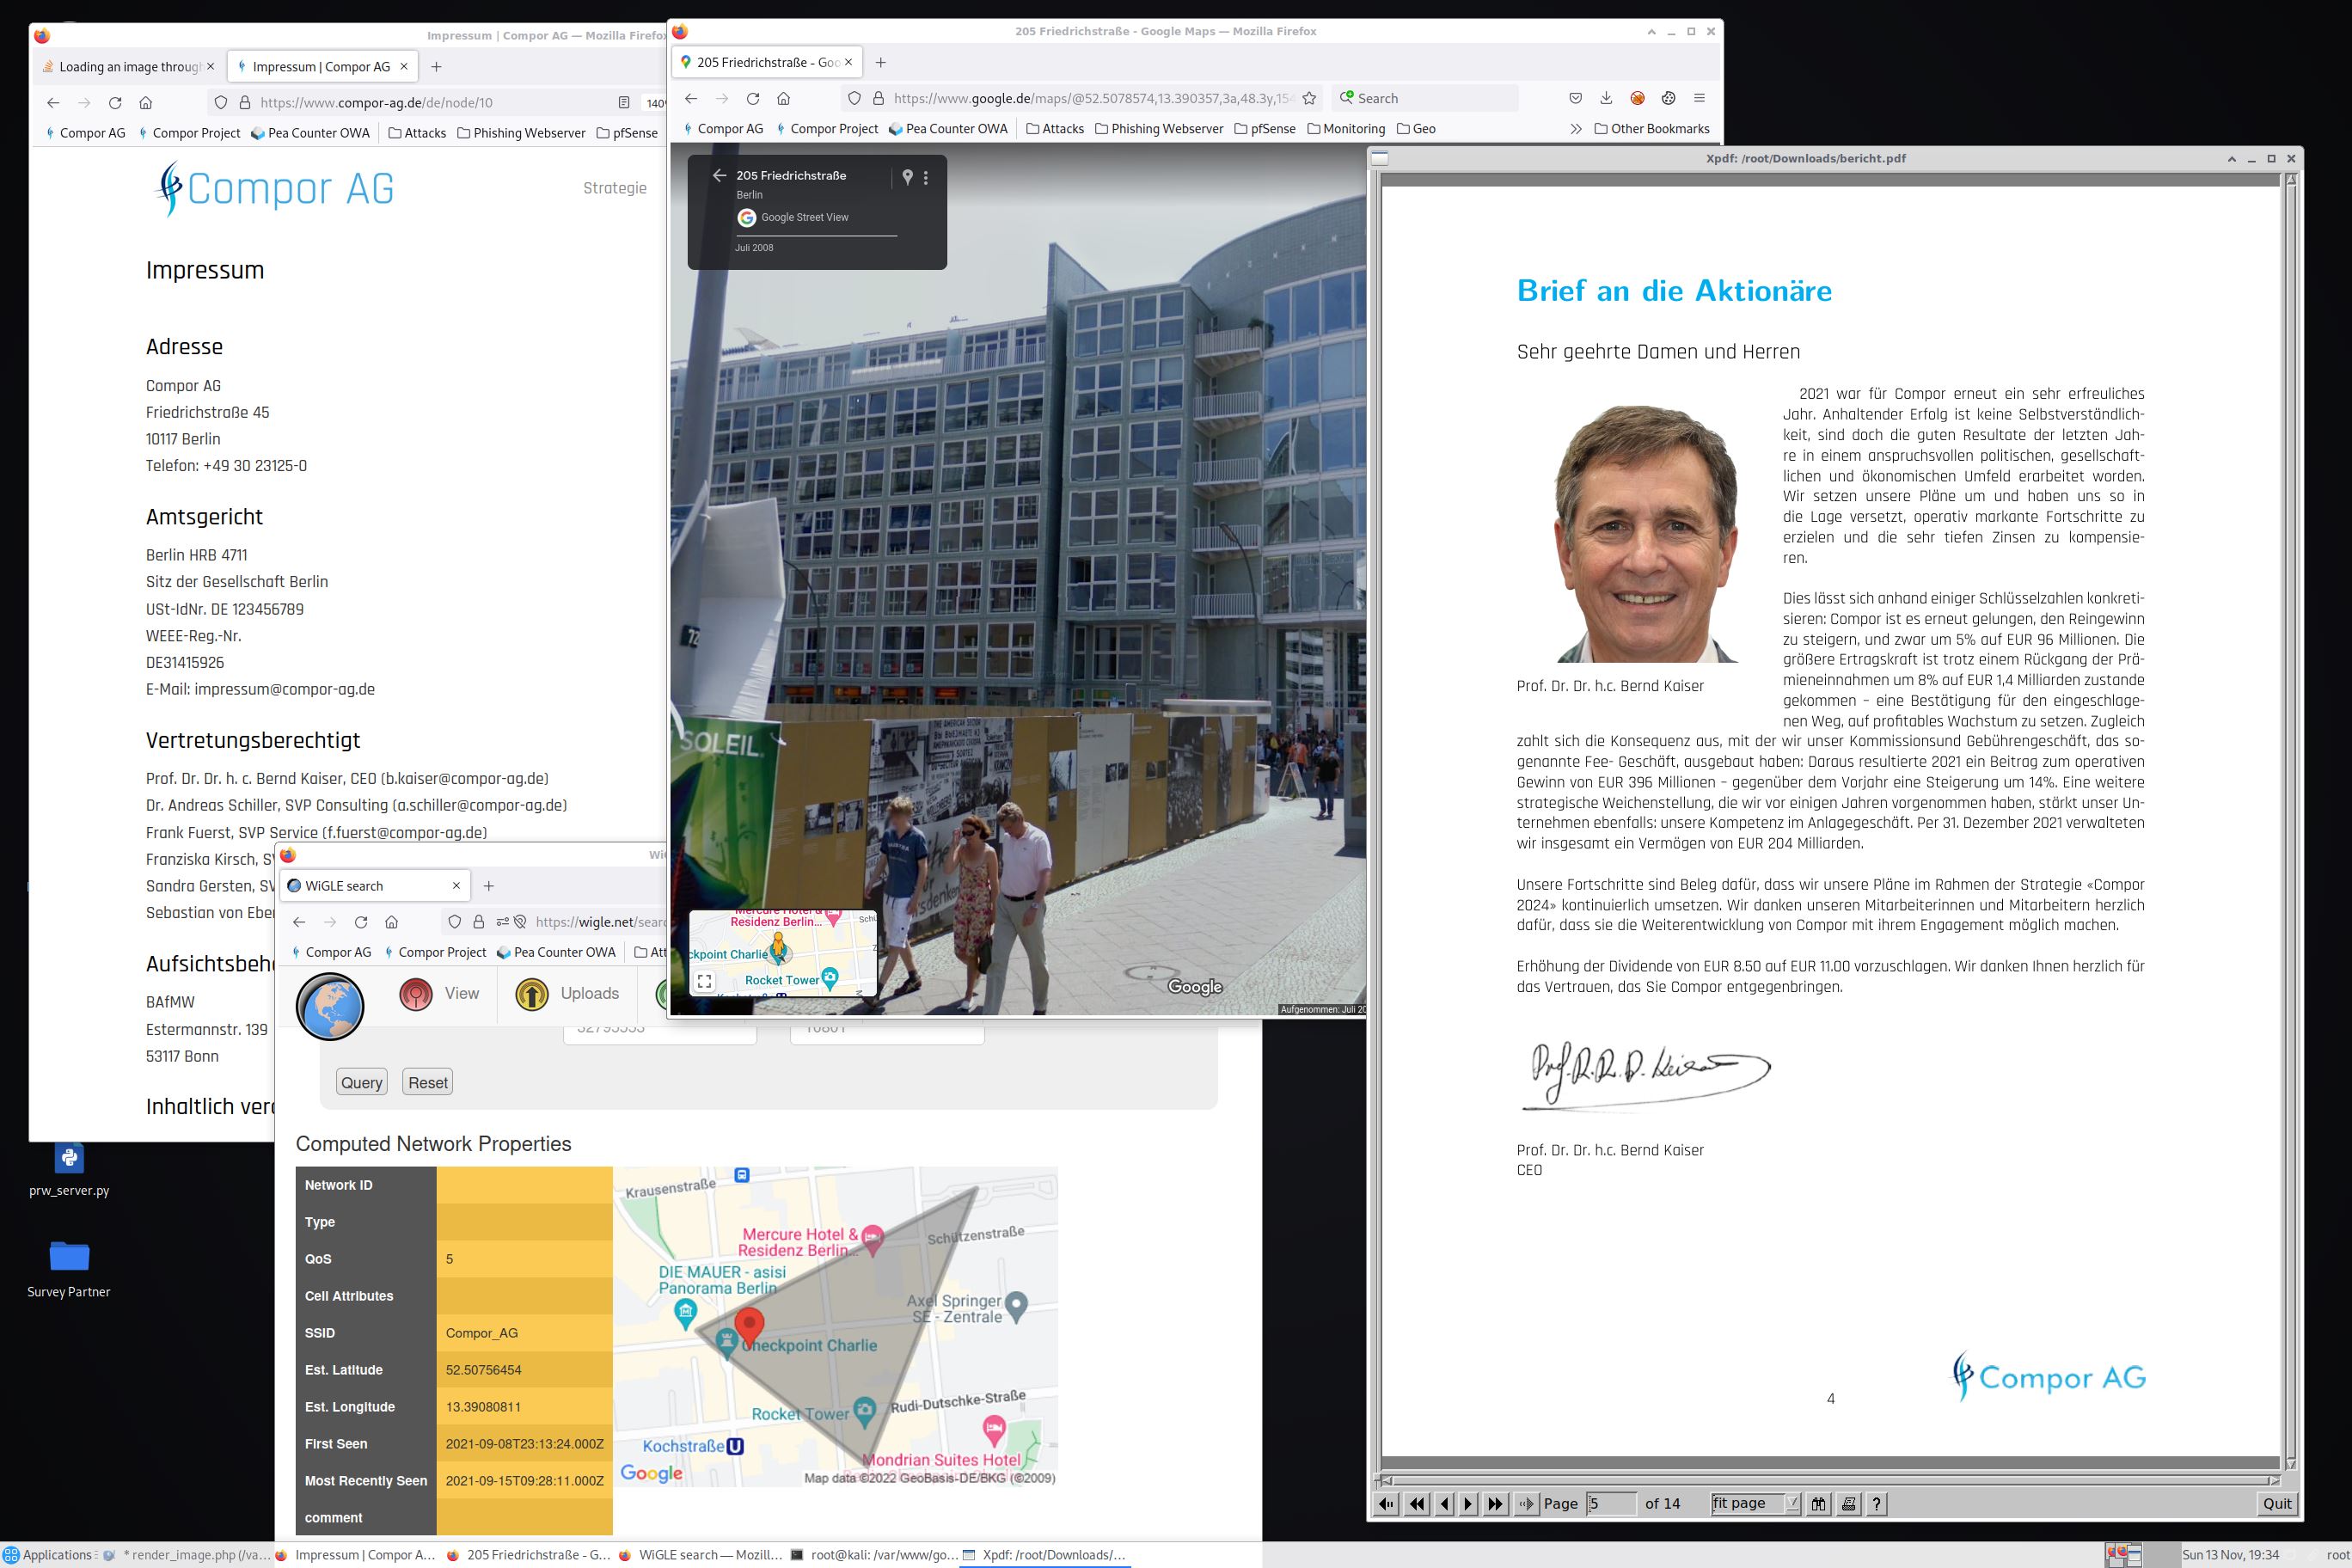Viewport: 2352px width, 1568px height.
Task: Click Xpdf page number field
Action: tap(1611, 1503)
